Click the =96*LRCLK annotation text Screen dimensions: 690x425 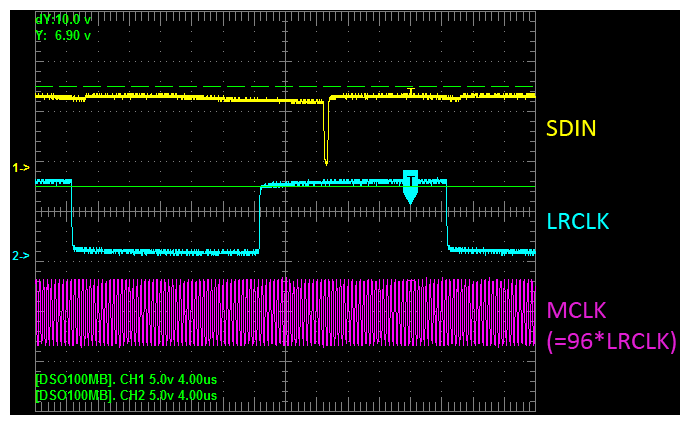coord(611,341)
